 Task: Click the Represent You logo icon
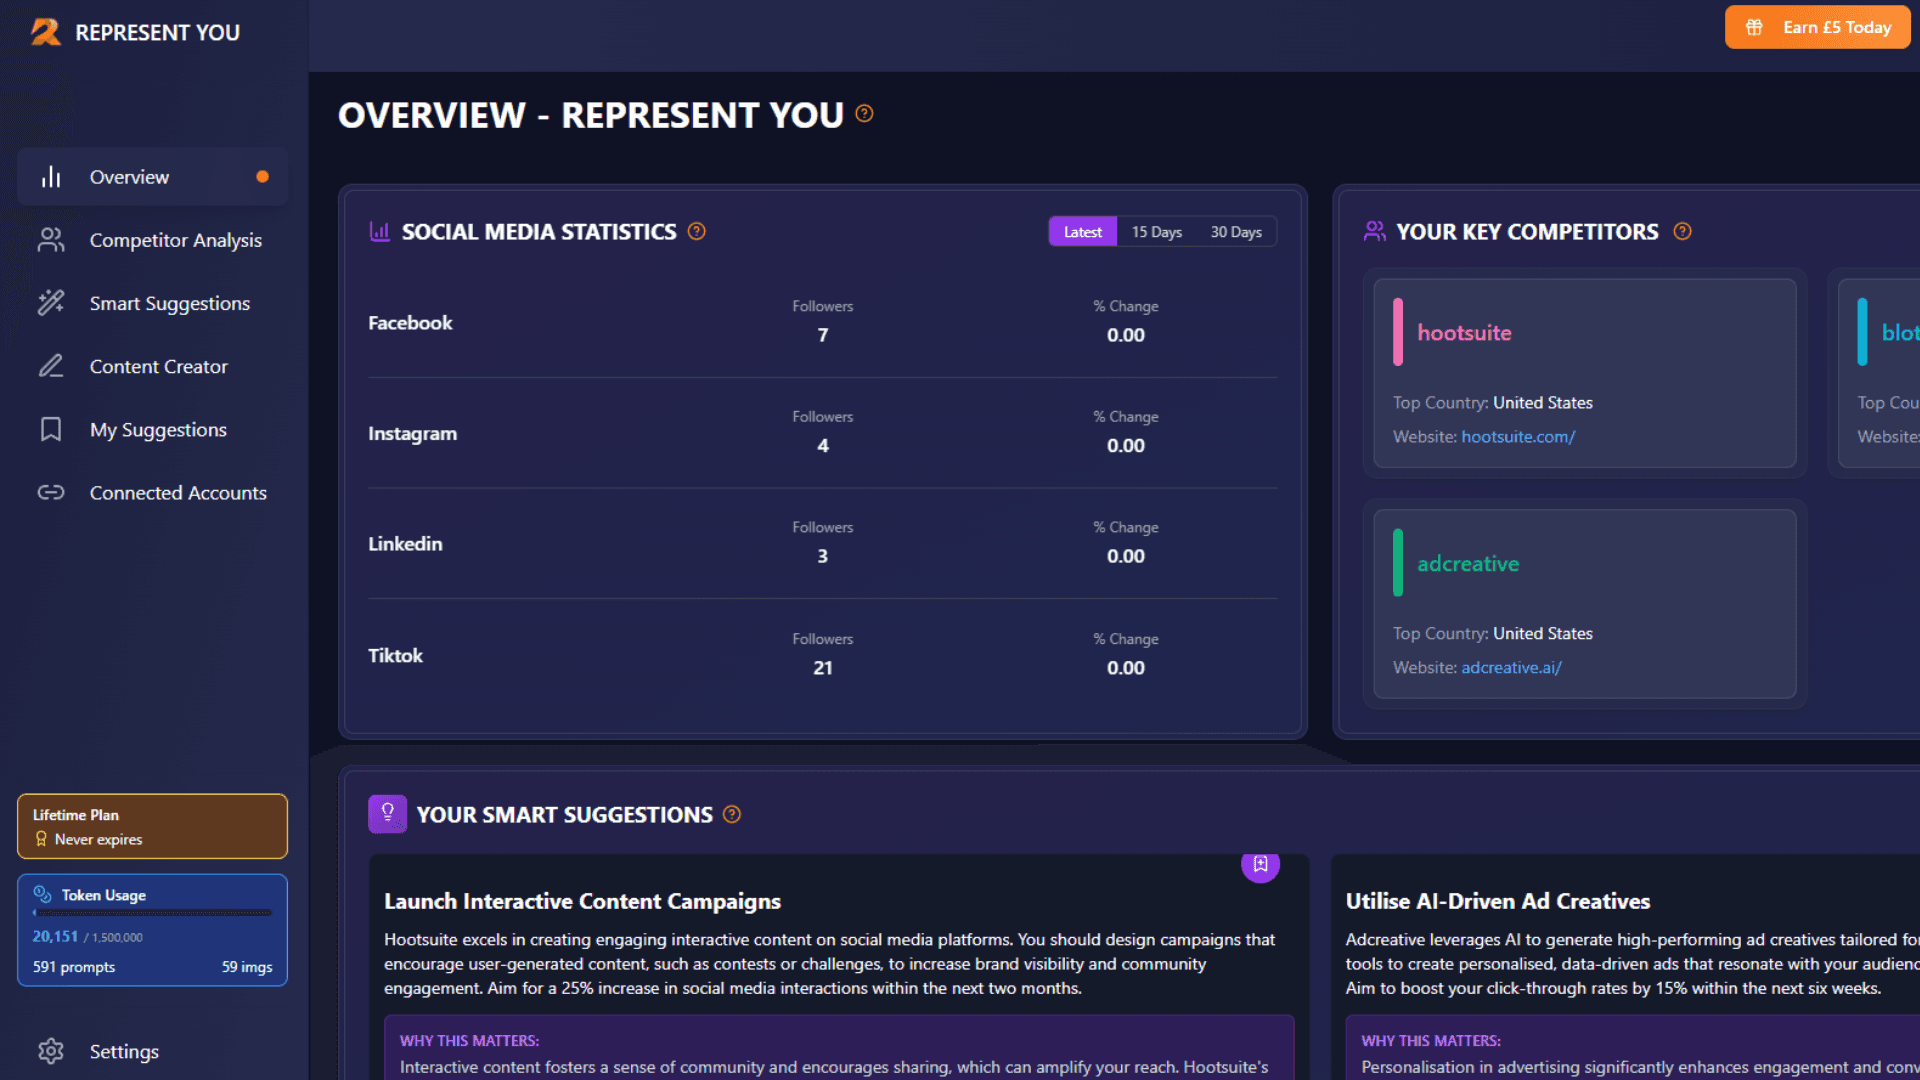click(x=45, y=32)
